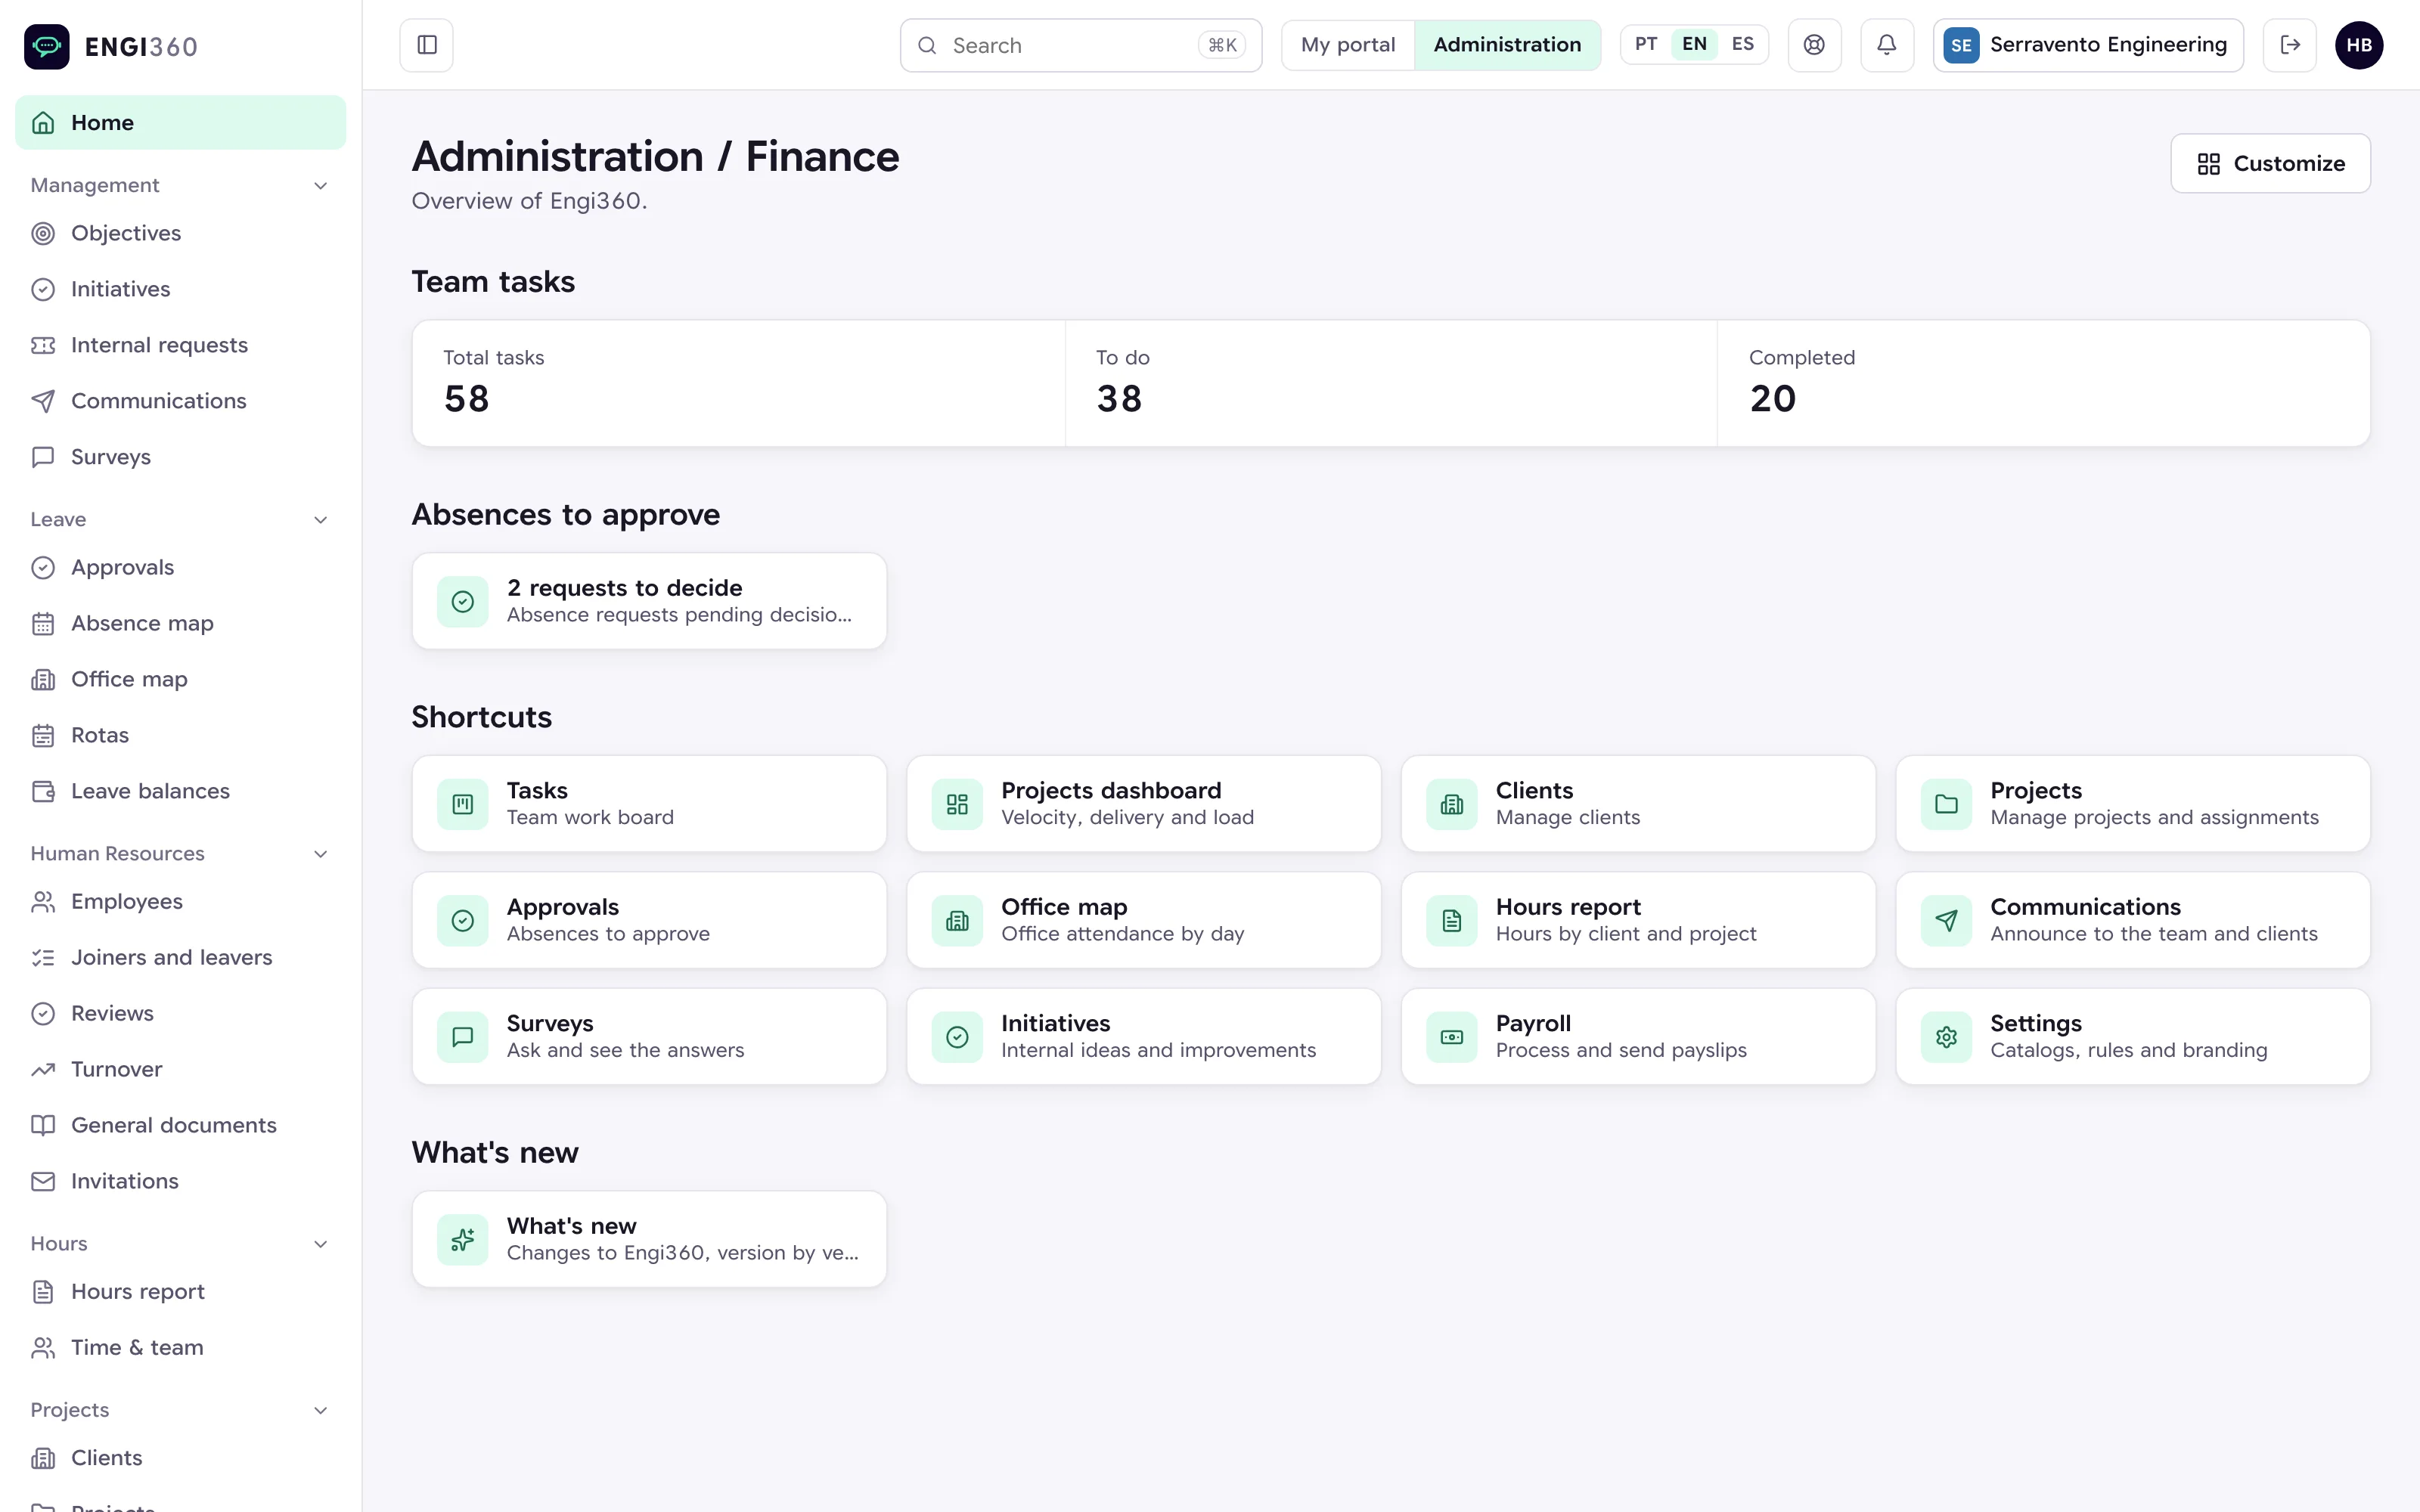Click the Objectives target icon in sidebar
Viewport: 2420px width, 1512px height.
click(43, 233)
